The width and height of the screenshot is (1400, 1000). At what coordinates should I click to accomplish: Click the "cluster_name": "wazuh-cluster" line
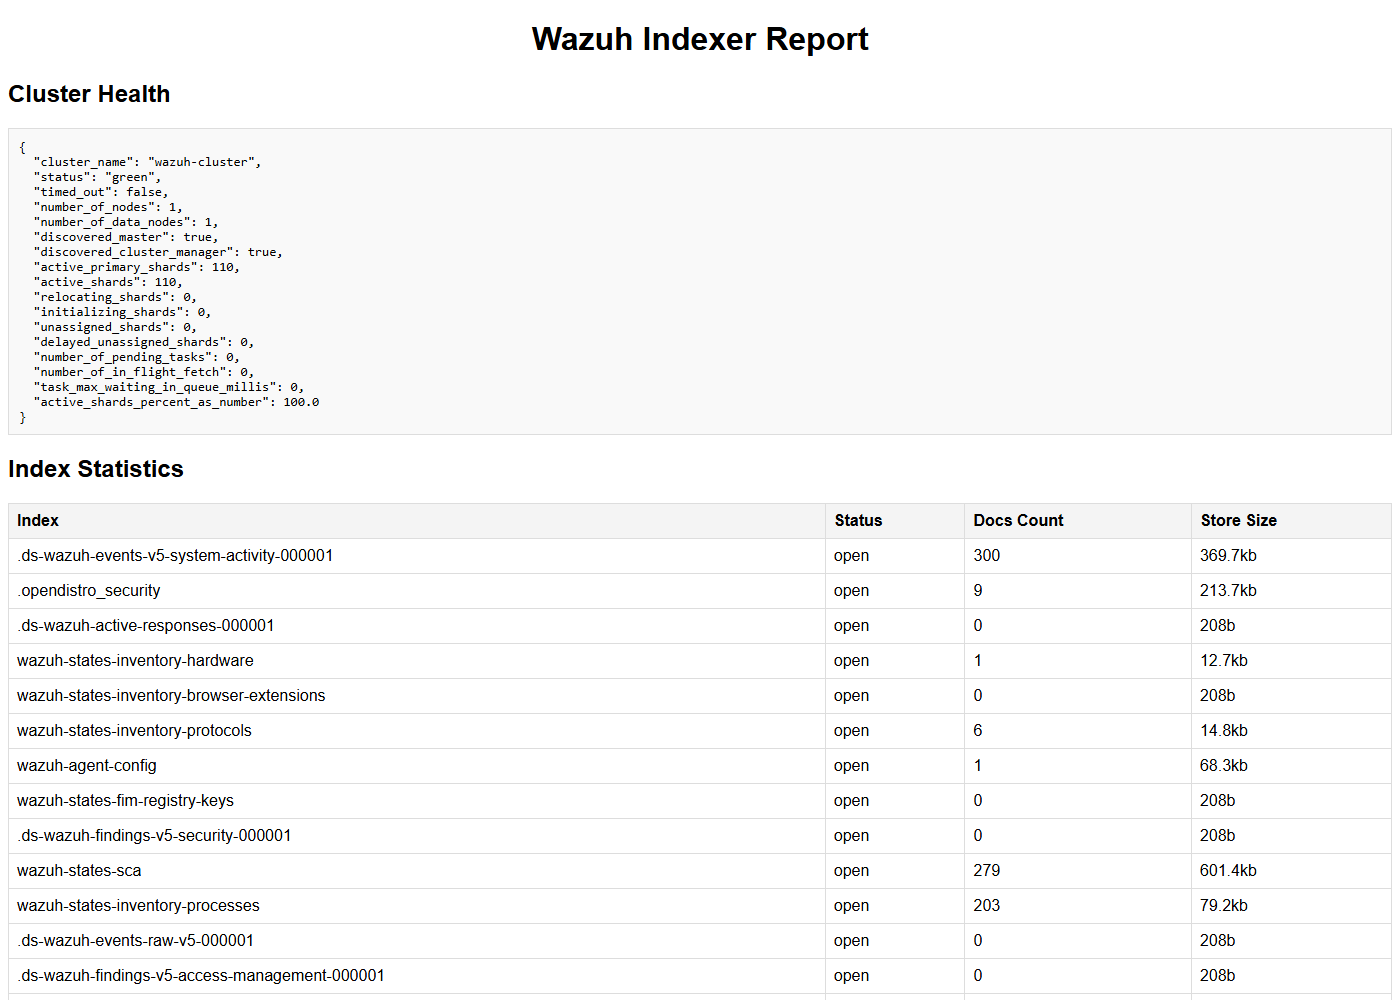(x=147, y=162)
